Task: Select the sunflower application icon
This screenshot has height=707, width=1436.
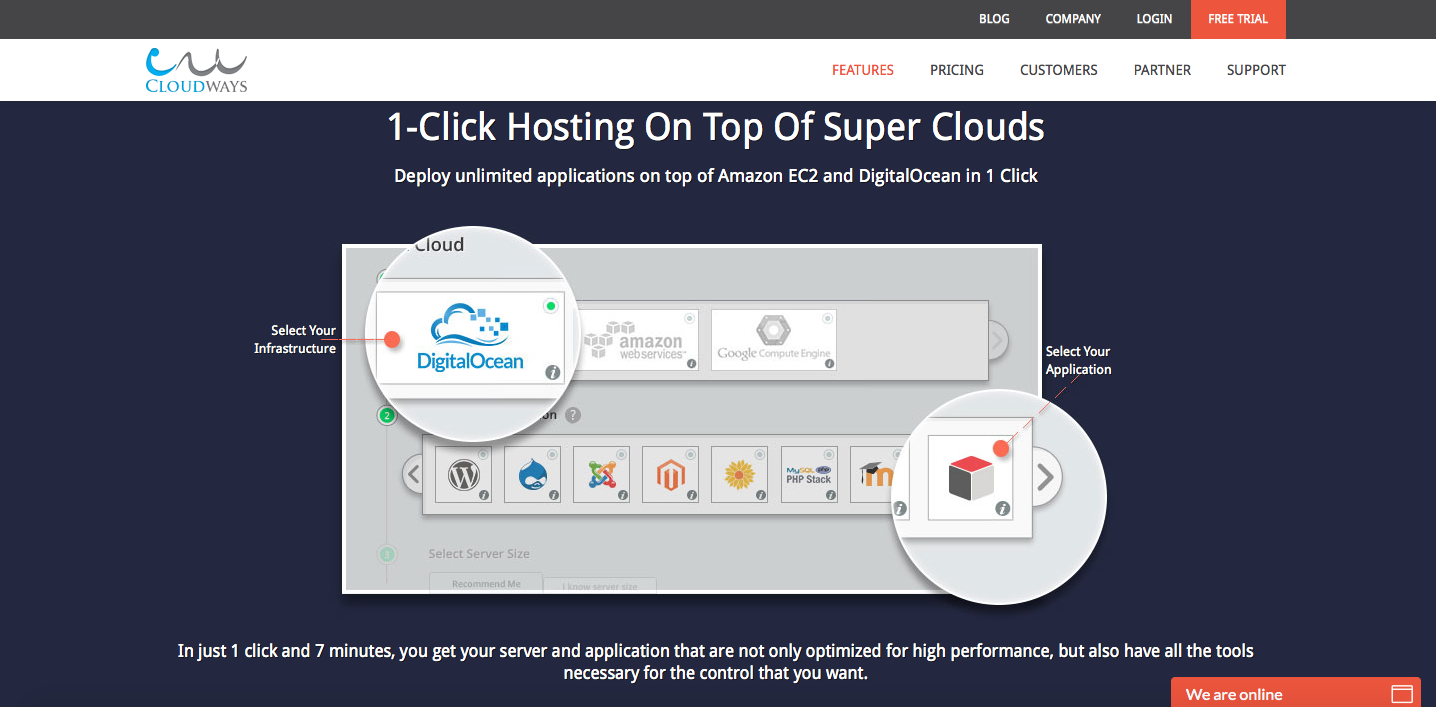Action: point(739,476)
